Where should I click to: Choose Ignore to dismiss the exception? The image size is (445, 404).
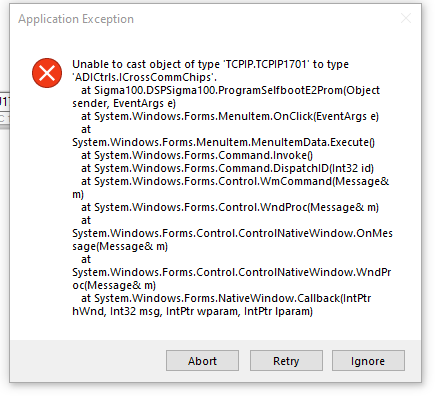[x=368, y=360]
